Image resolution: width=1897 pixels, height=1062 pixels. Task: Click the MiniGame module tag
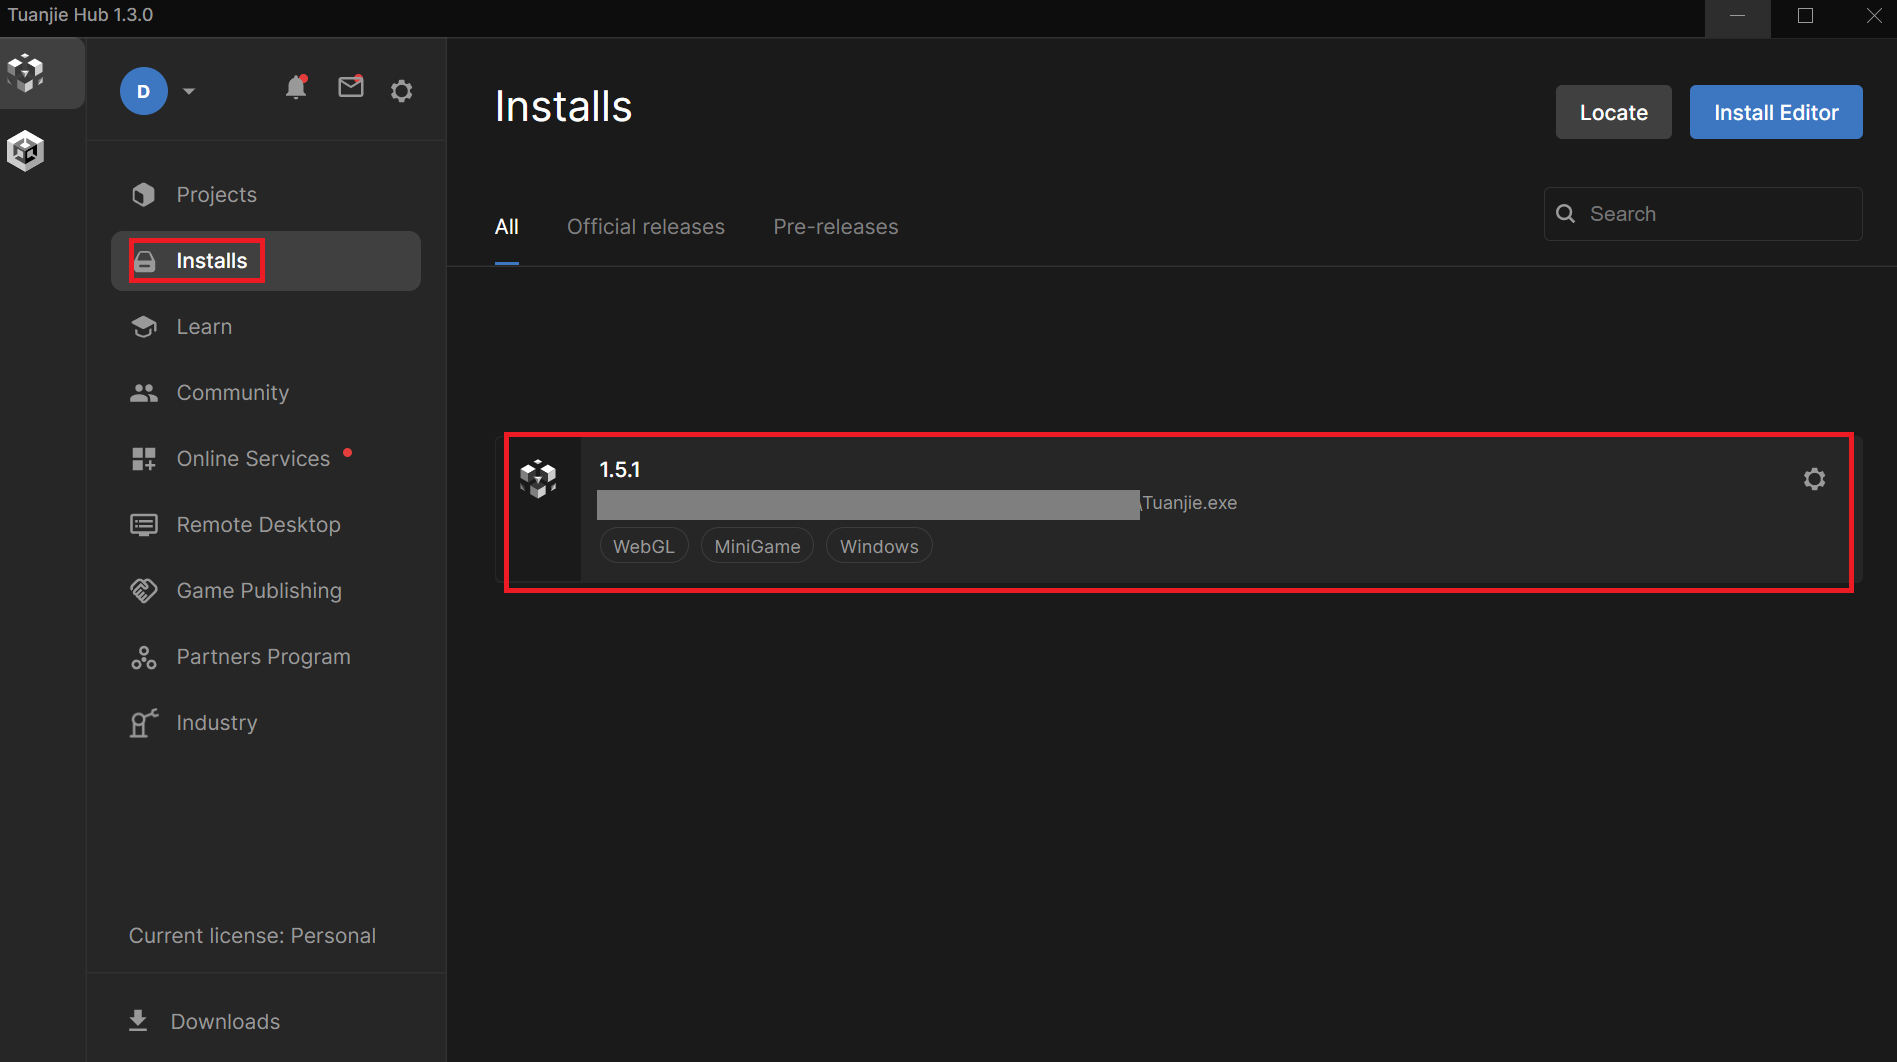[x=757, y=547]
